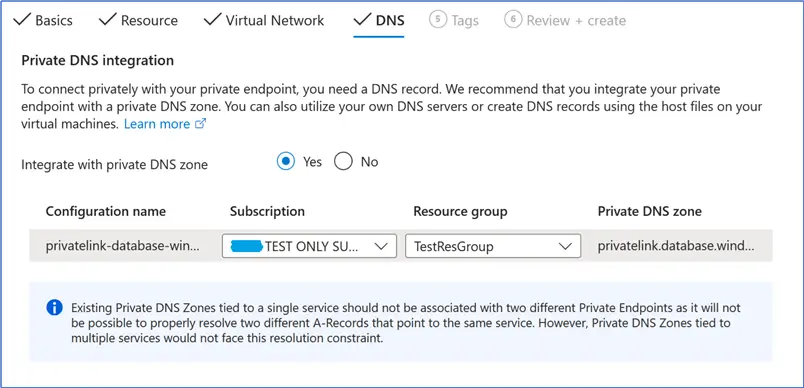The image size is (804, 388).
Task: Click the Basics checkmark icon
Action: click(x=22, y=20)
